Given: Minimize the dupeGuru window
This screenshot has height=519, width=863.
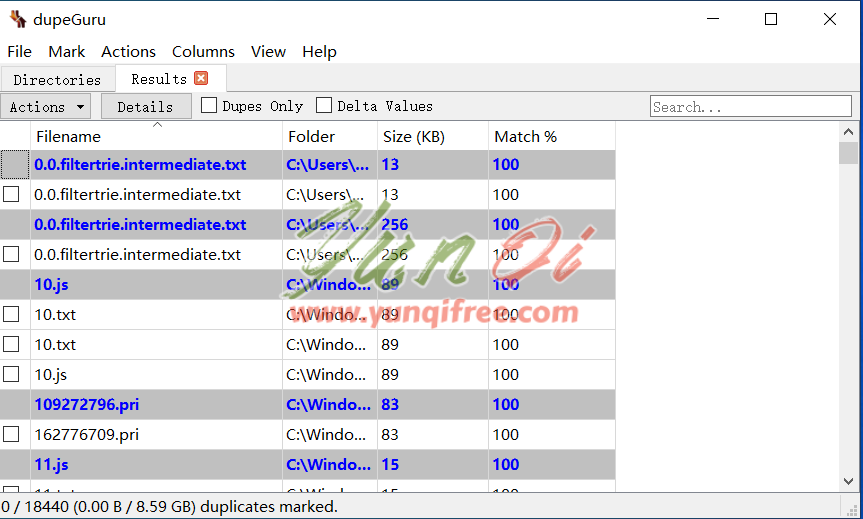Looking at the screenshot, I should coord(713,19).
